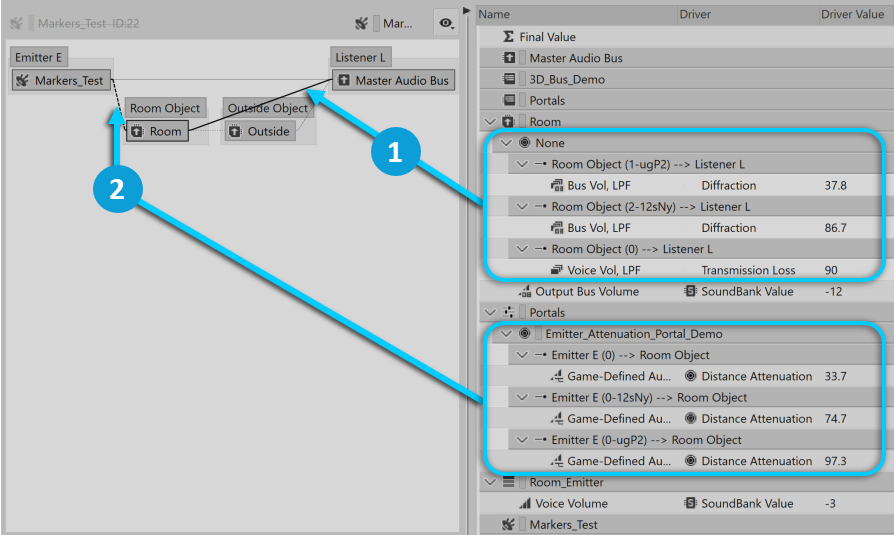Collapse the Room_Emitter group
894x535 pixels.
coord(489,482)
